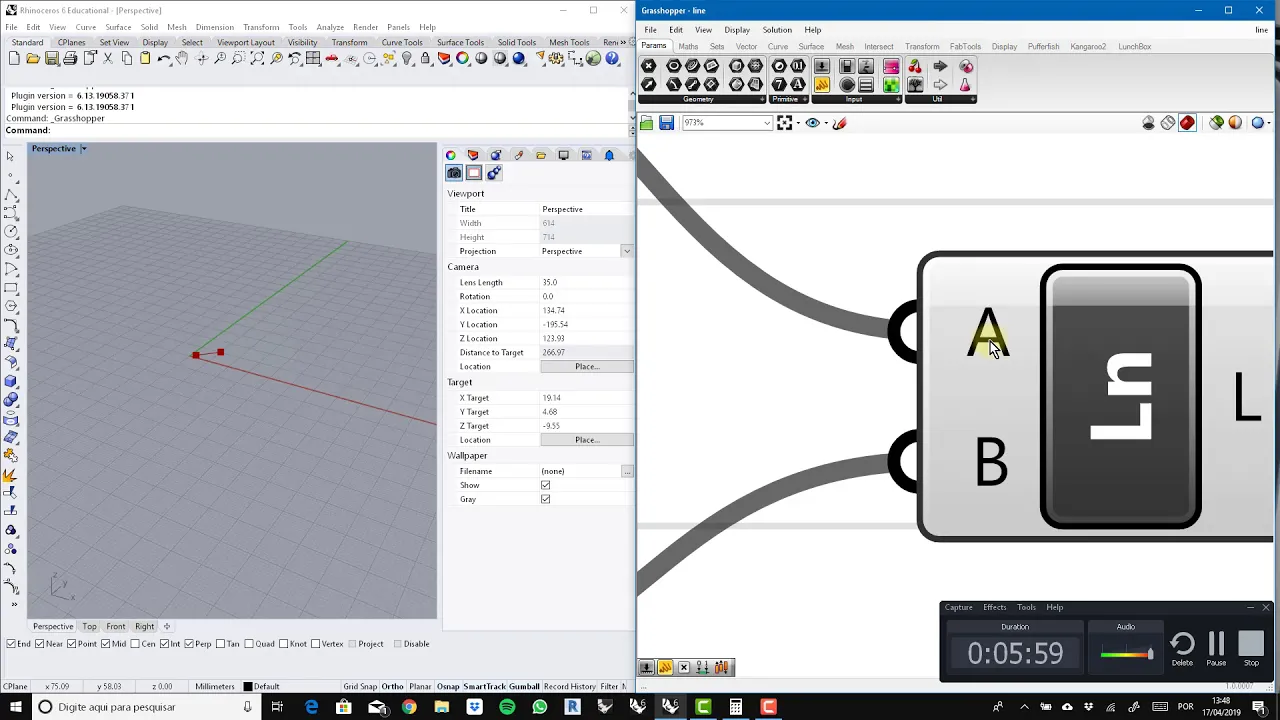Expand the Geometry panel in Grasshopper
The height and width of the screenshot is (720, 1280).
click(762, 99)
